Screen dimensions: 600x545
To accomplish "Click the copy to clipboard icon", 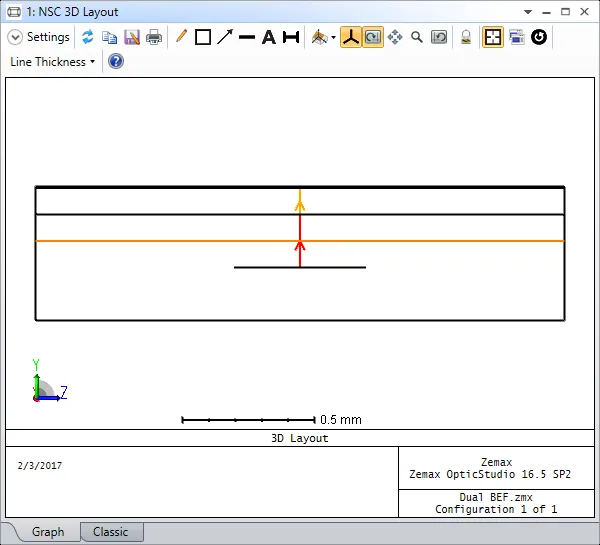I will pos(110,37).
